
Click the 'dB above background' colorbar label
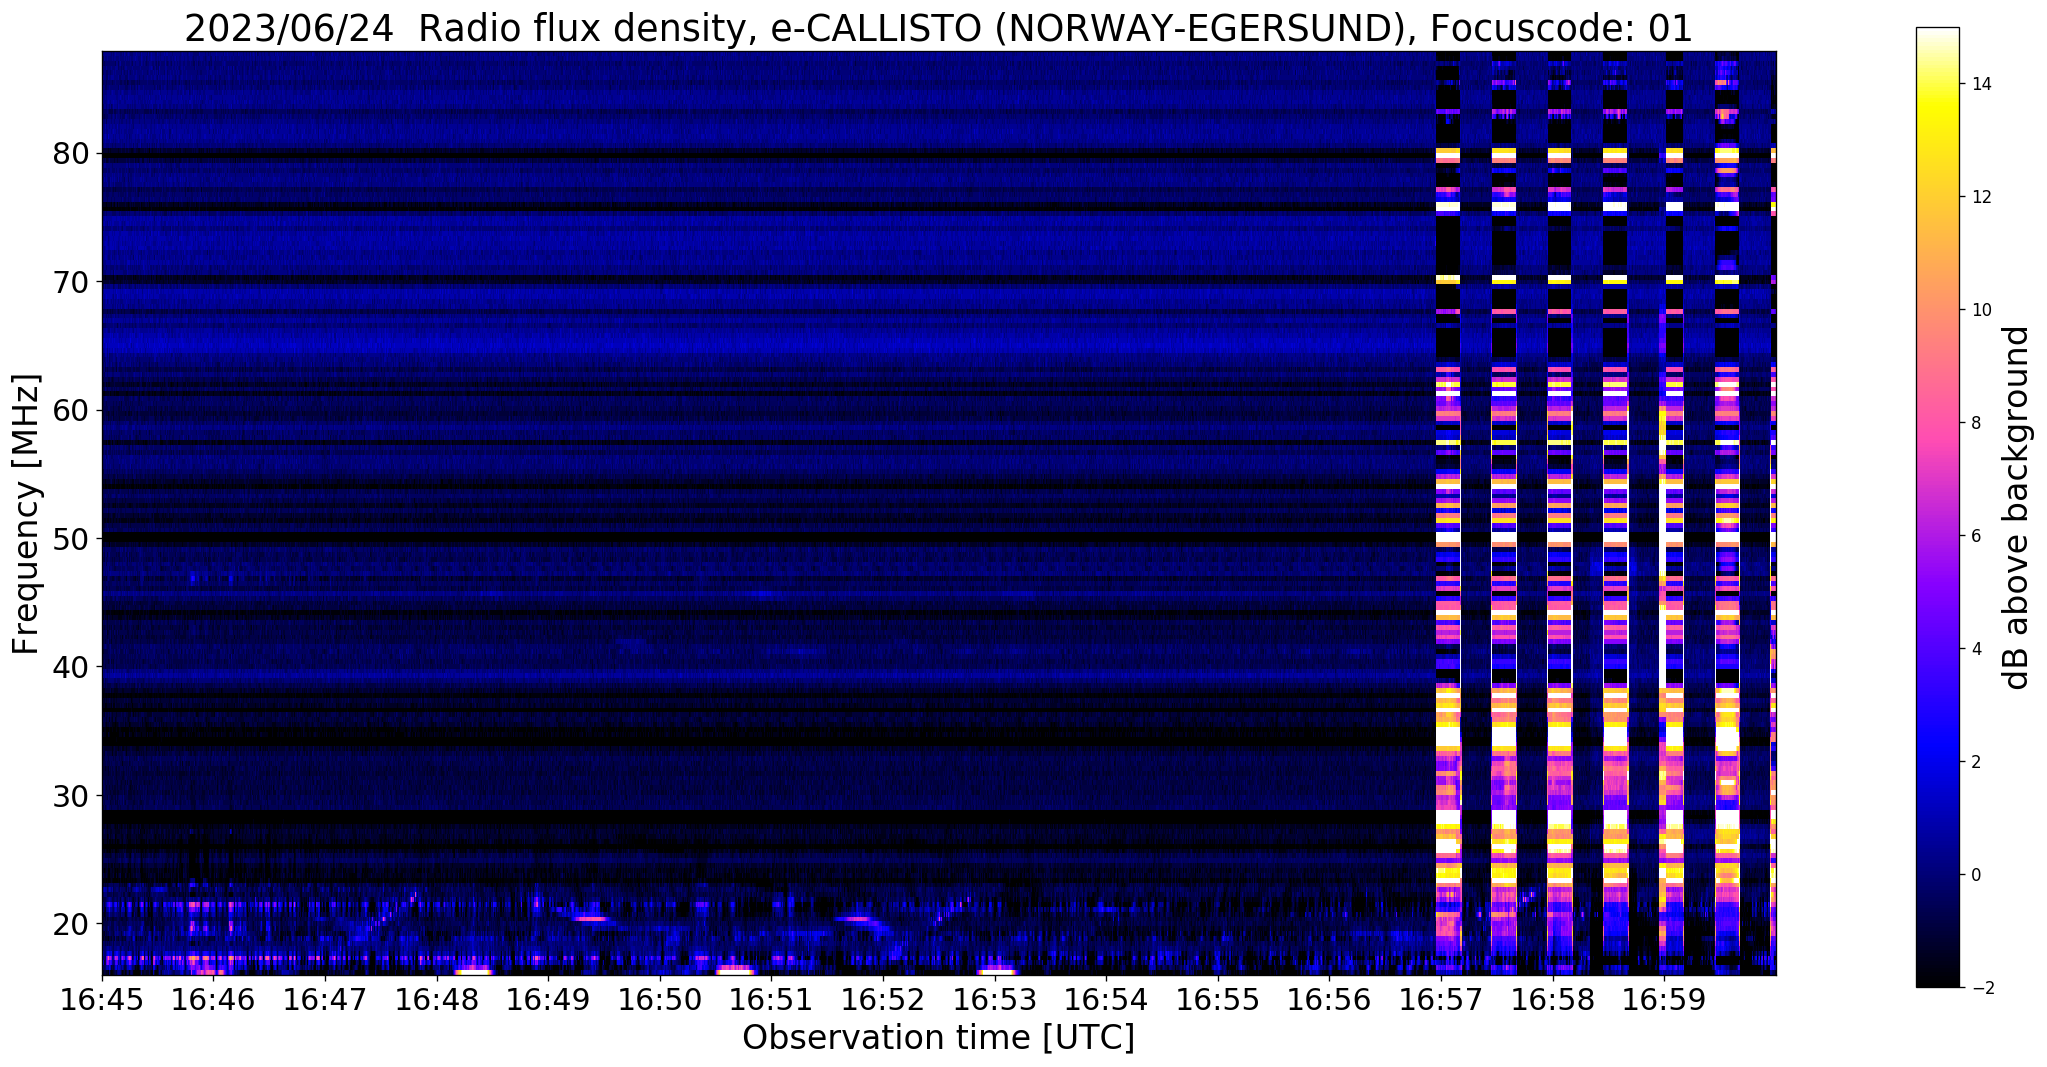(x=2017, y=508)
